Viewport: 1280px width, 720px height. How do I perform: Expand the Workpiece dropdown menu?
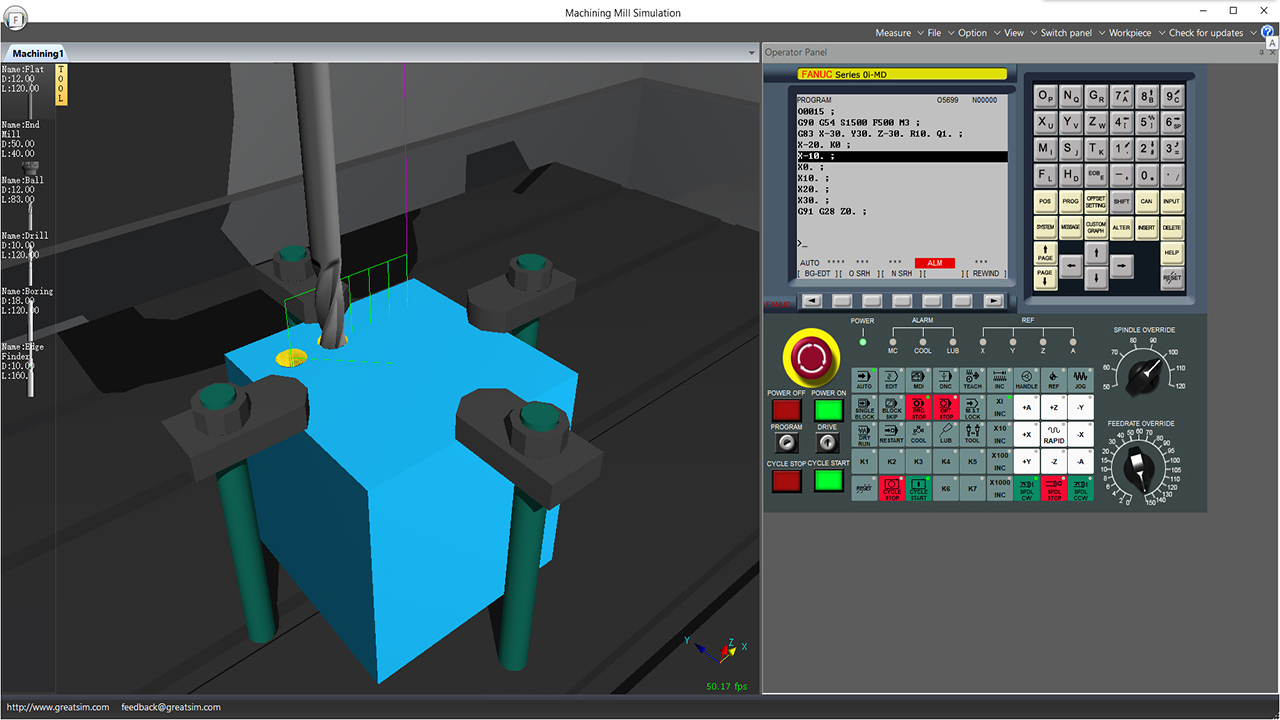click(1130, 33)
